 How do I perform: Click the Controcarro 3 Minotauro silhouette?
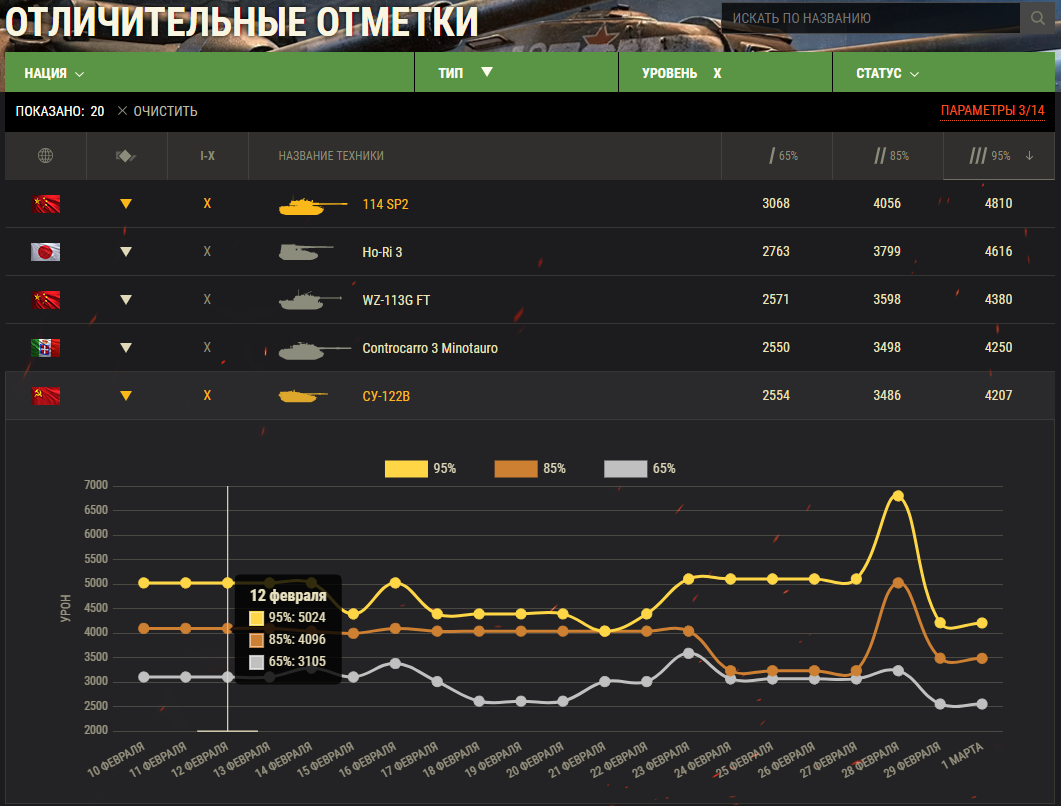[x=315, y=349]
